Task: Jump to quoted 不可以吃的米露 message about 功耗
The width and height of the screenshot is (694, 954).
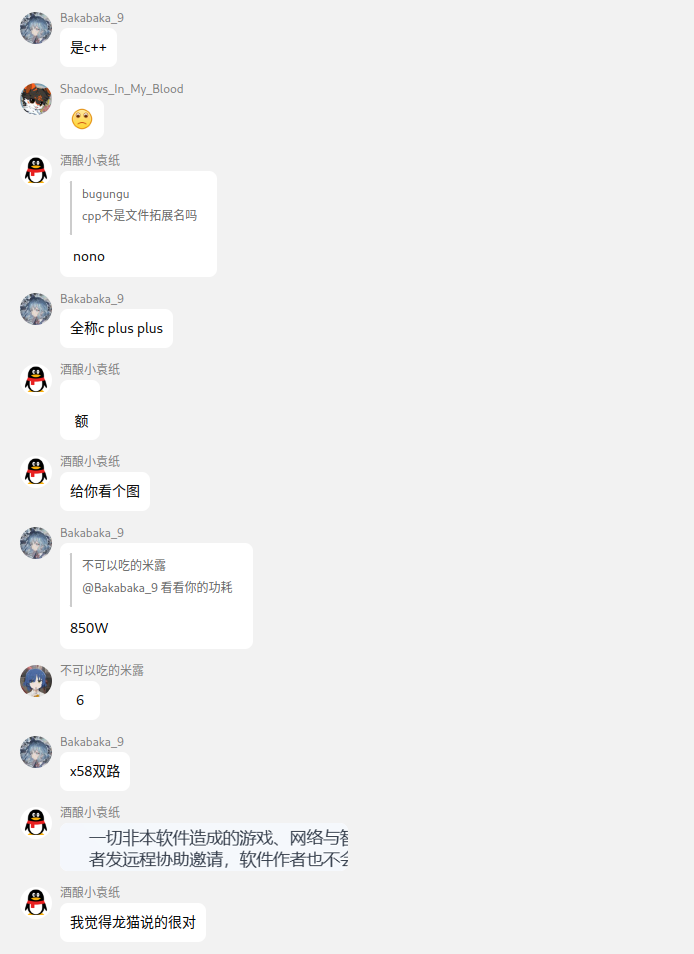Action: pos(157,577)
